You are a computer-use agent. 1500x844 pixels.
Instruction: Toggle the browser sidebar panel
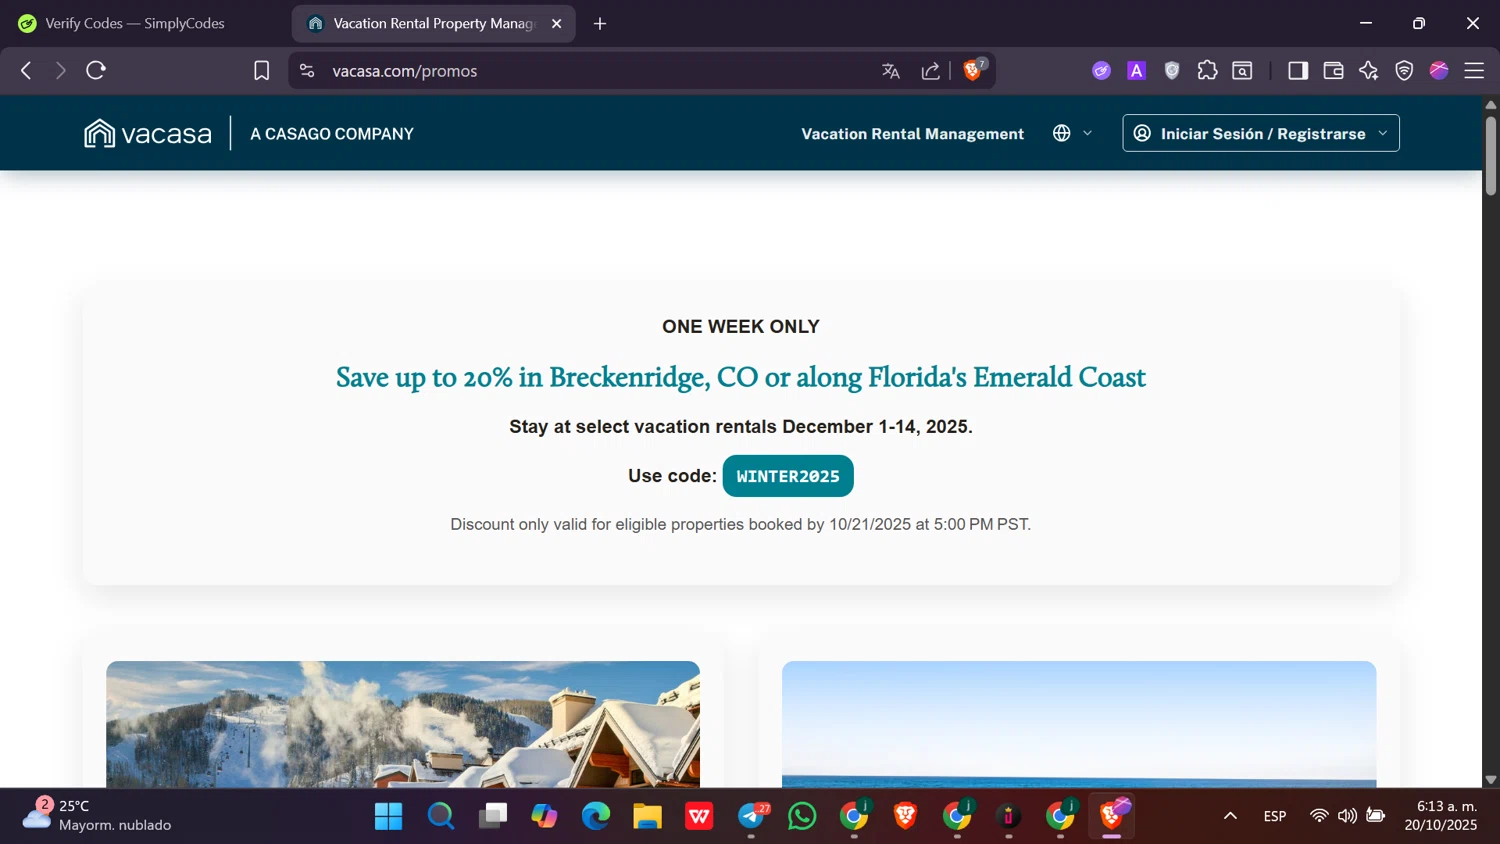[x=1298, y=70]
